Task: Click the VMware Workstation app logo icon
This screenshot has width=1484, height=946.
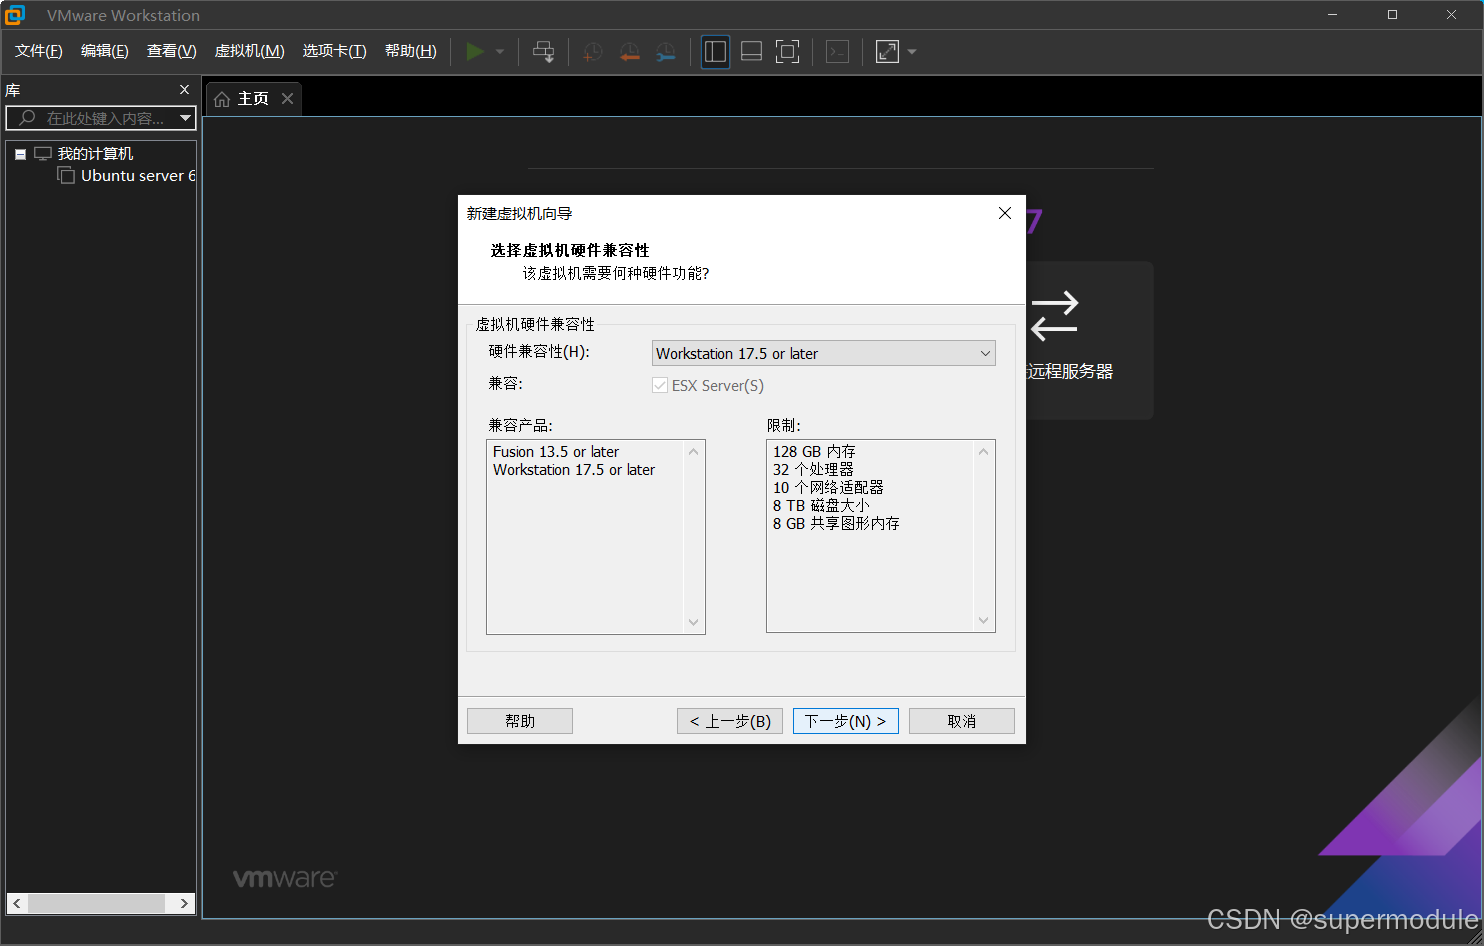Action: click(15, 15)
